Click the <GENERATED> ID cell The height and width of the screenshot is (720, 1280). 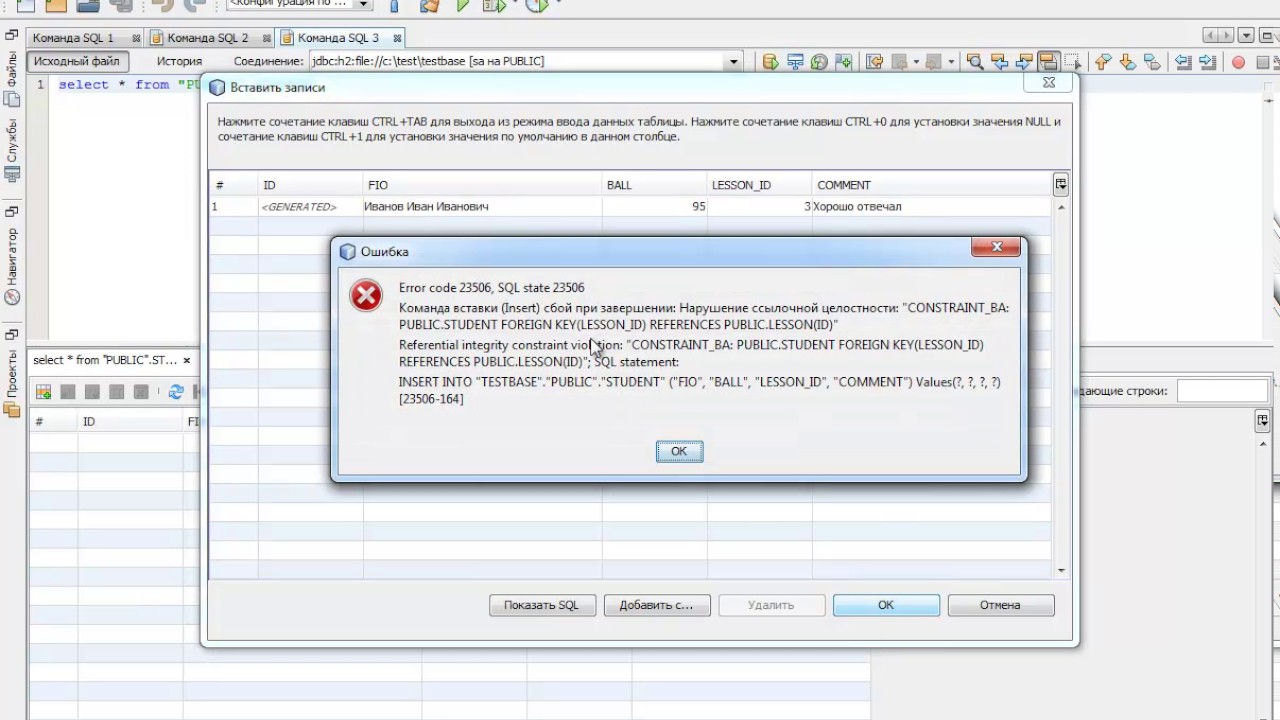click(x=310, y=207)
